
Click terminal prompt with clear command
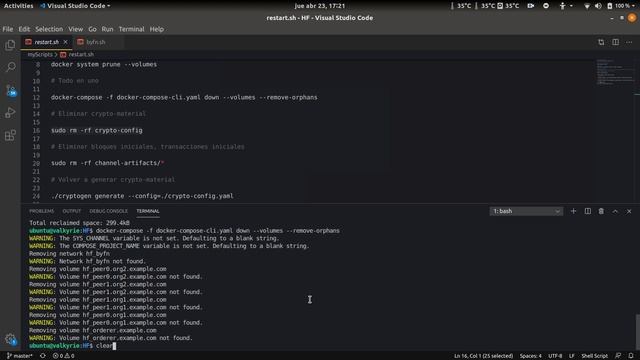[72, 346]
